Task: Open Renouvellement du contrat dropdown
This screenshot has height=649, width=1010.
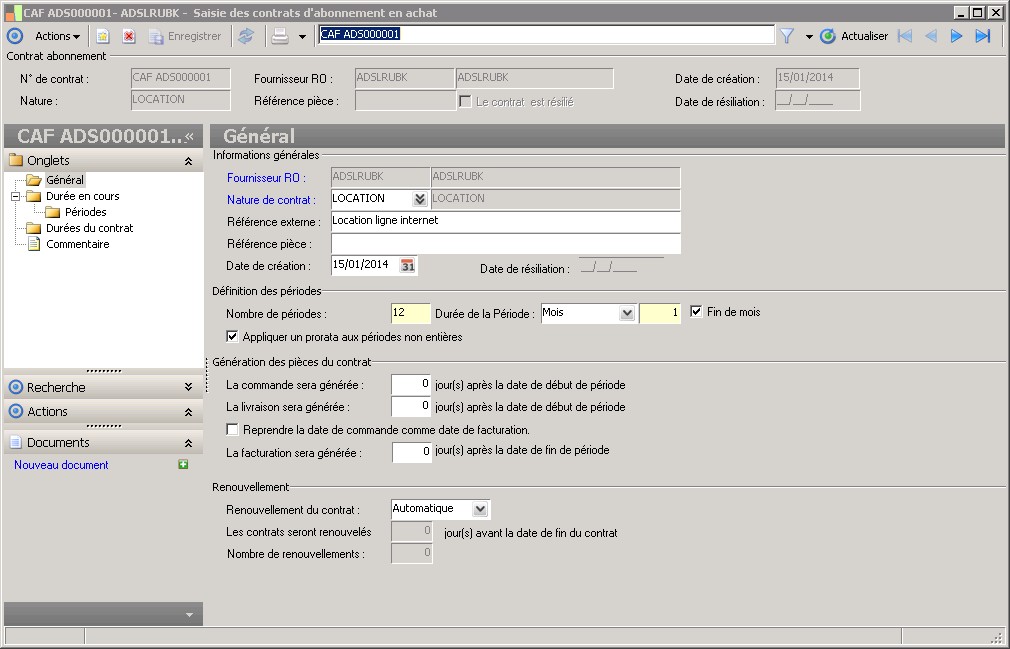Action: (x=480, y=509)
